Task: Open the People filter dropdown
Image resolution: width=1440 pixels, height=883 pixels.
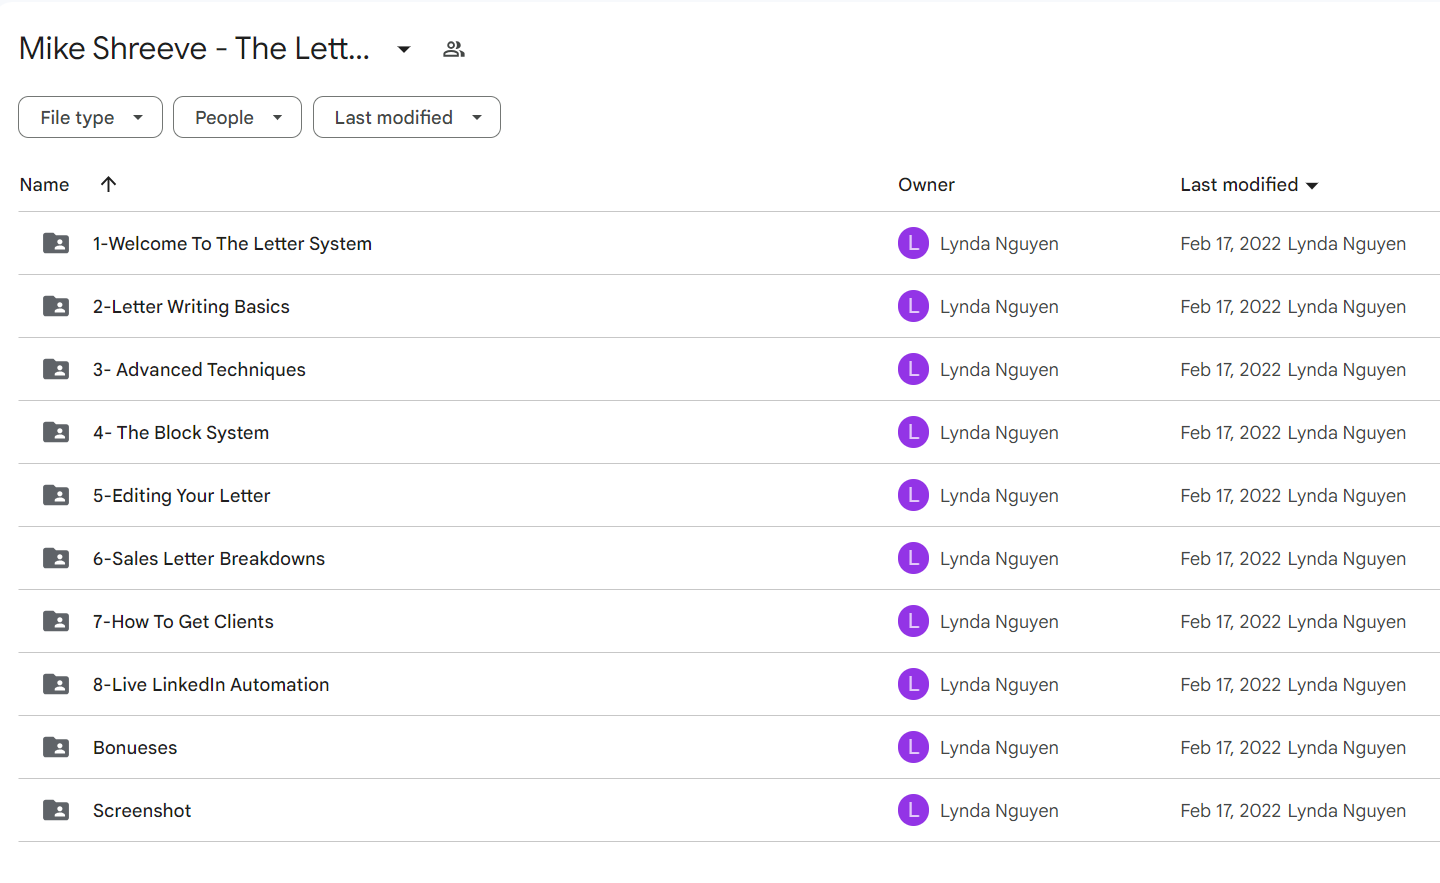Action: pos(237,117)
